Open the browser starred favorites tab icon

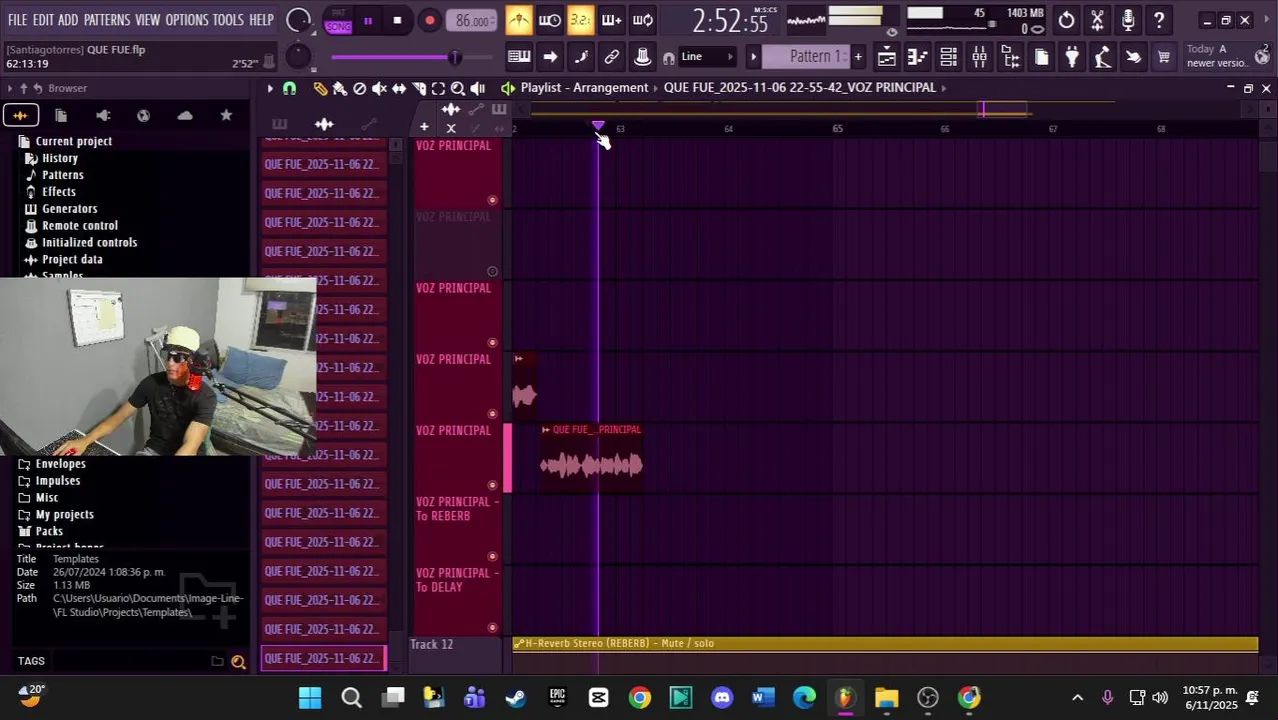226,116
